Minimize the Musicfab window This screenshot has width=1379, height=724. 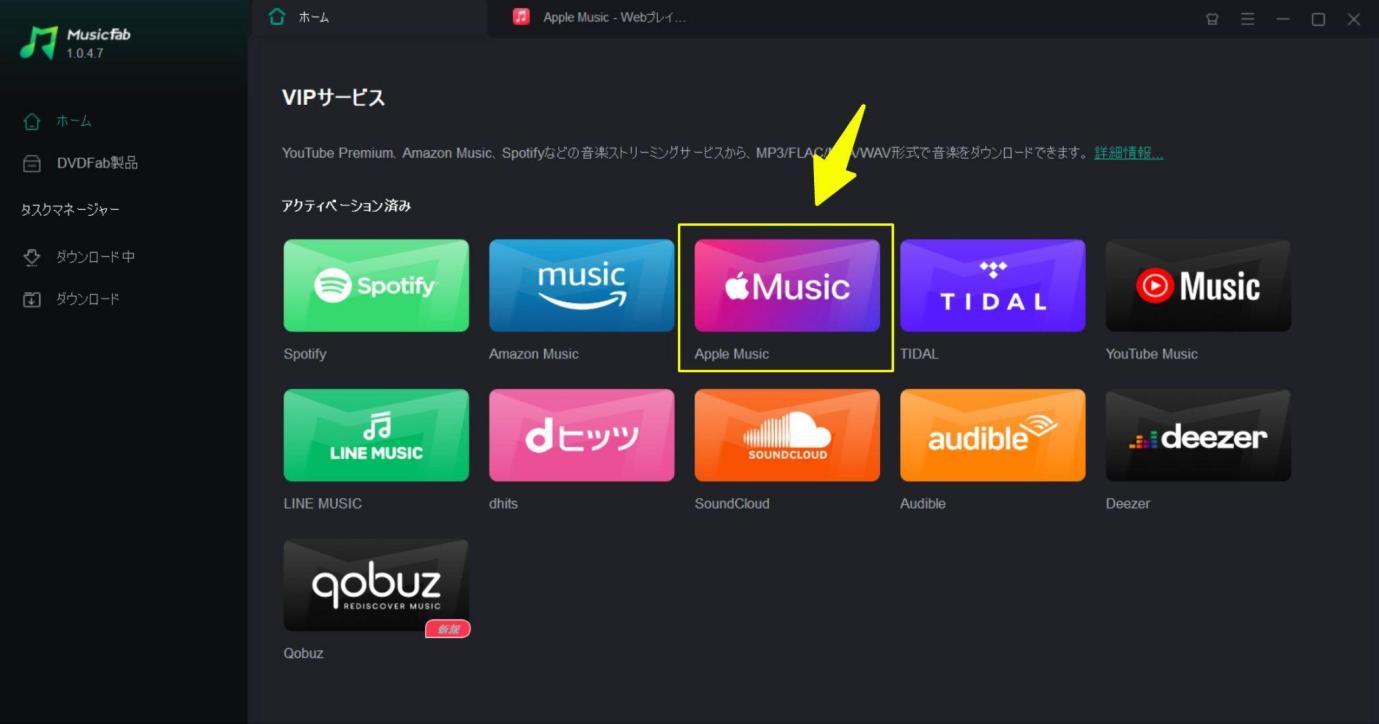[1283, 19]
